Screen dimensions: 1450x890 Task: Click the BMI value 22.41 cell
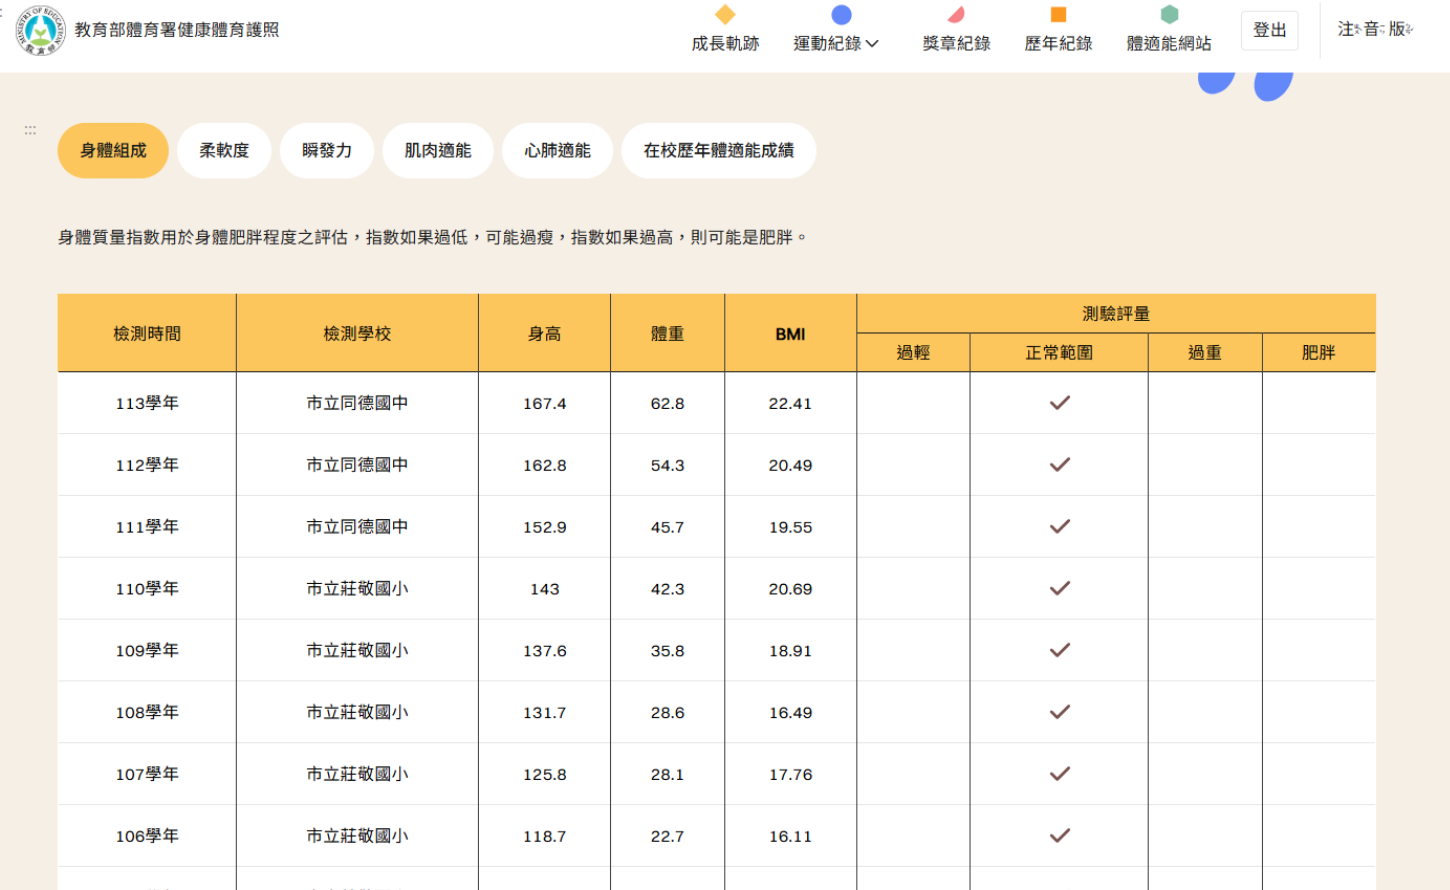tap(790, 402)
